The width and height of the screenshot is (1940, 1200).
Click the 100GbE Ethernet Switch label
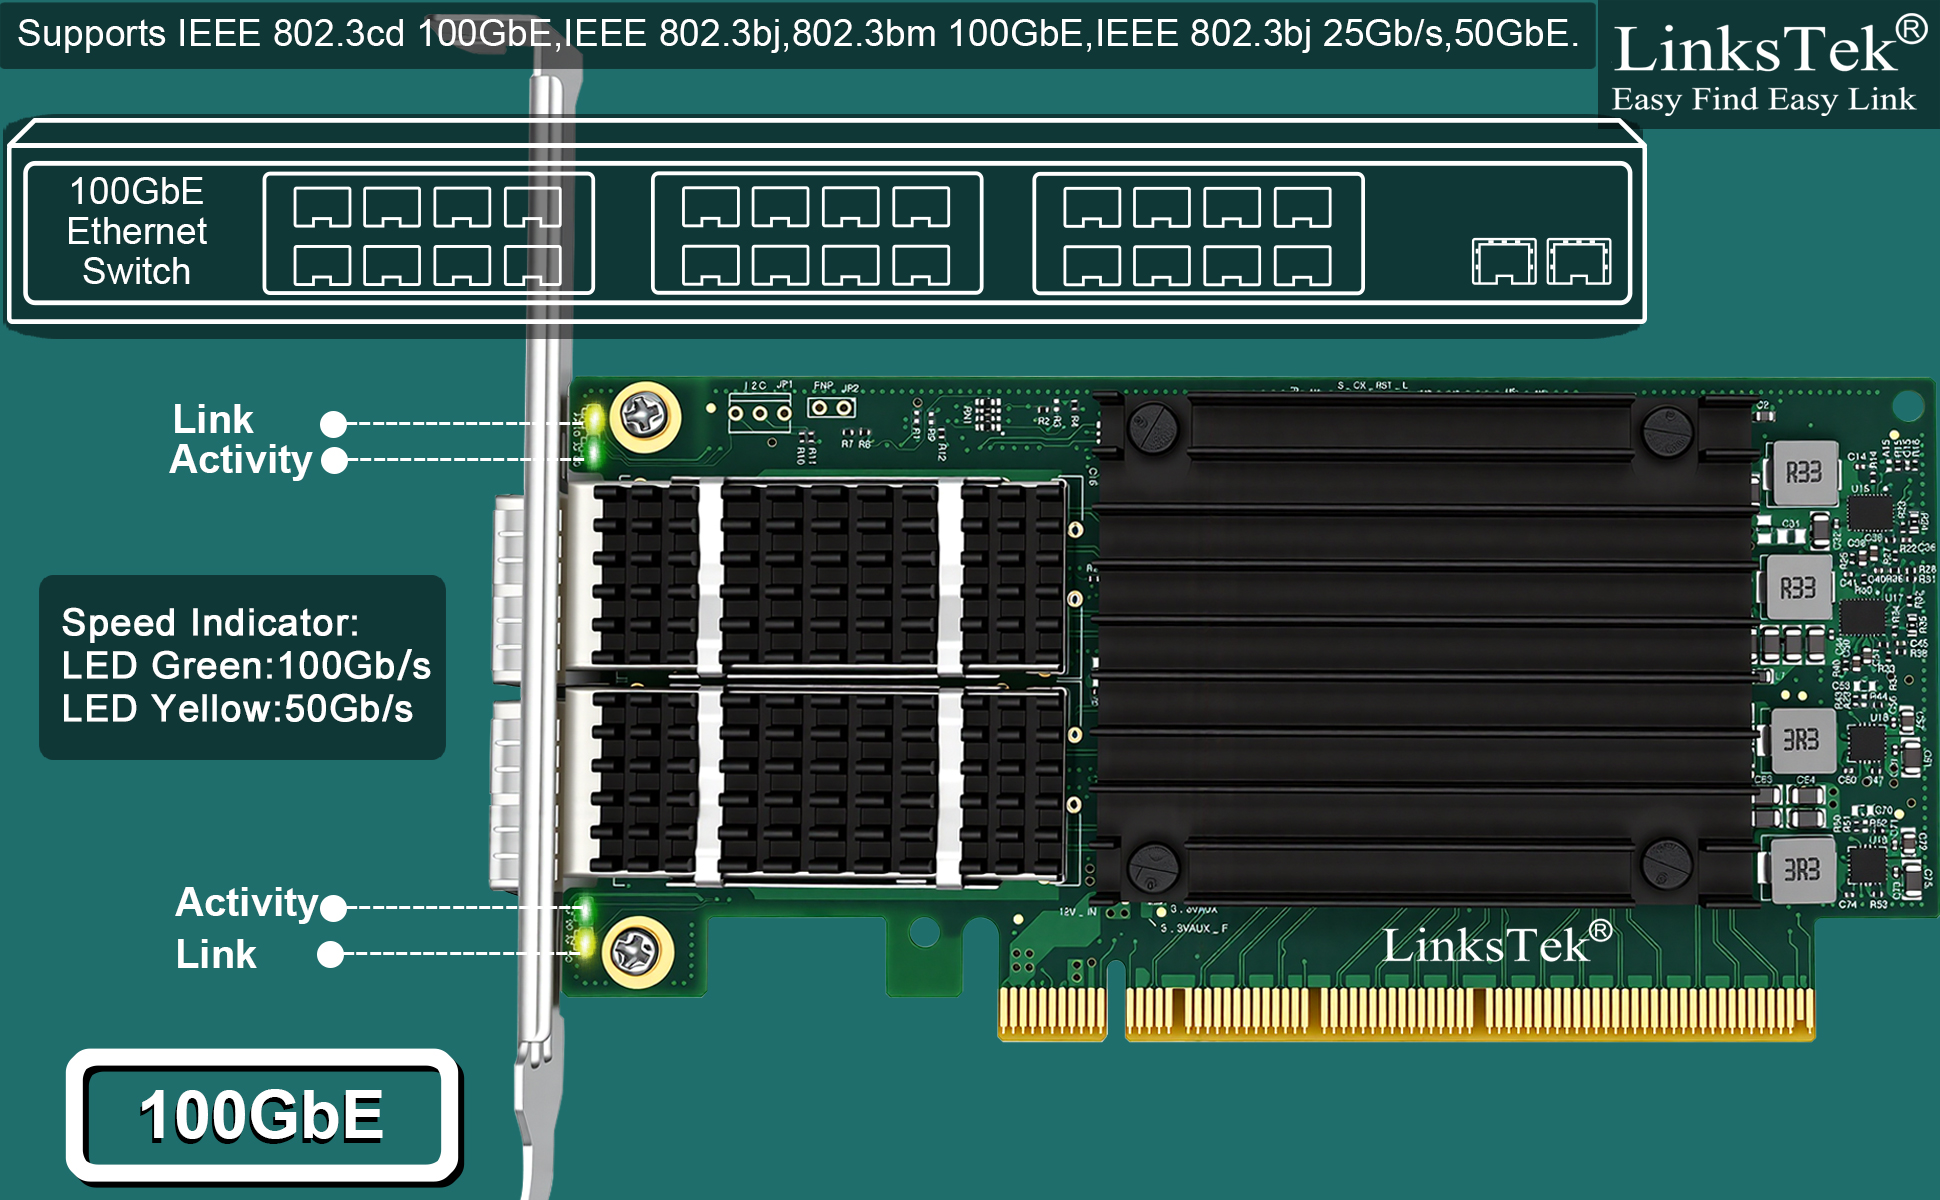pyautogui.click(x=137, y=231)
